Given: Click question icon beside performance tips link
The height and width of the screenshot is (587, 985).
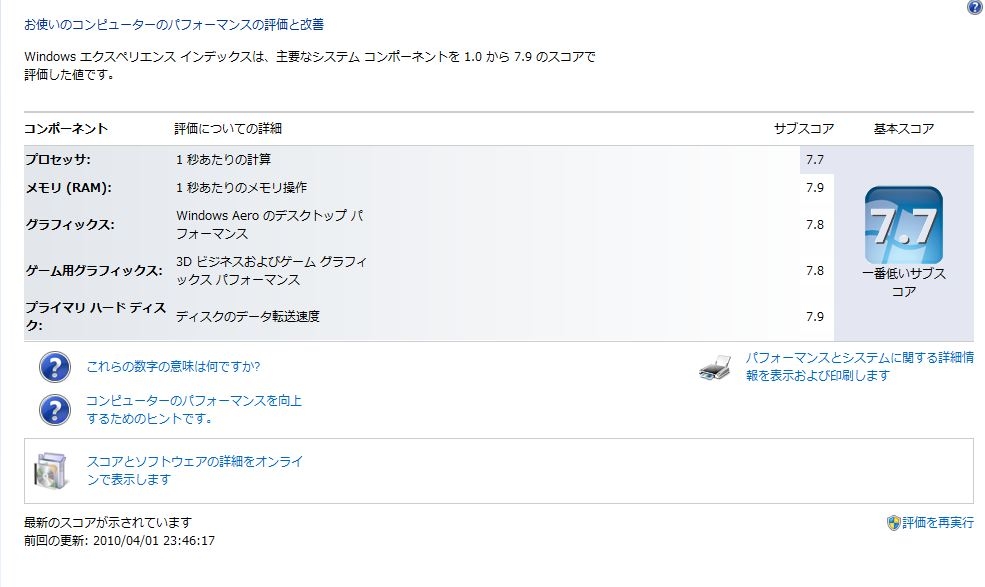Looking at the screenshot, I should [x=55, y=409].
